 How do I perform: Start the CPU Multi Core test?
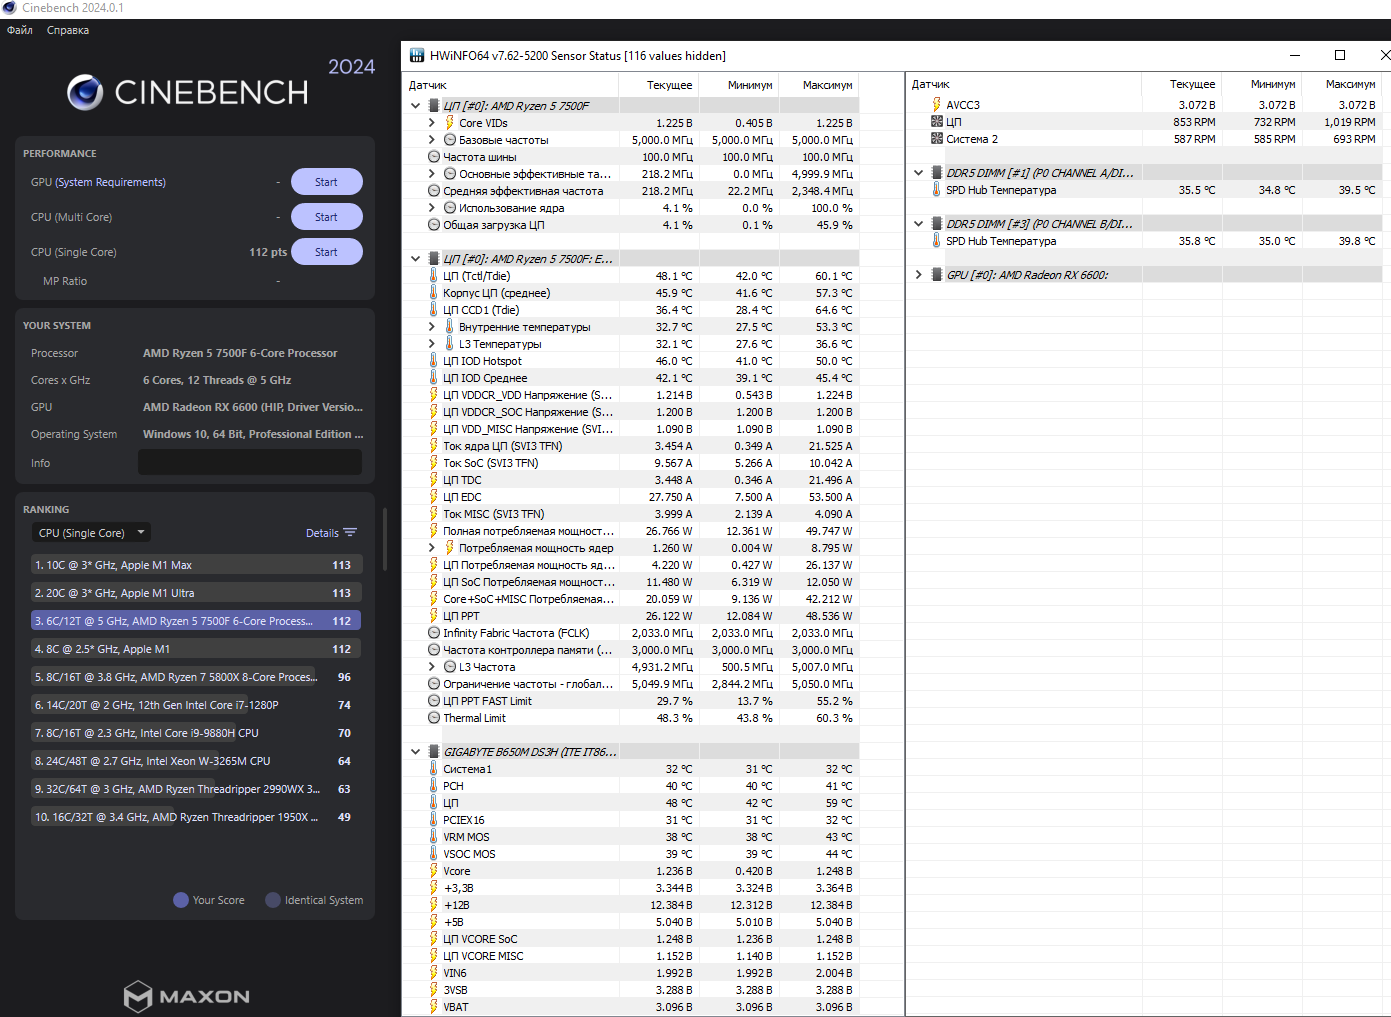point(326,217)
